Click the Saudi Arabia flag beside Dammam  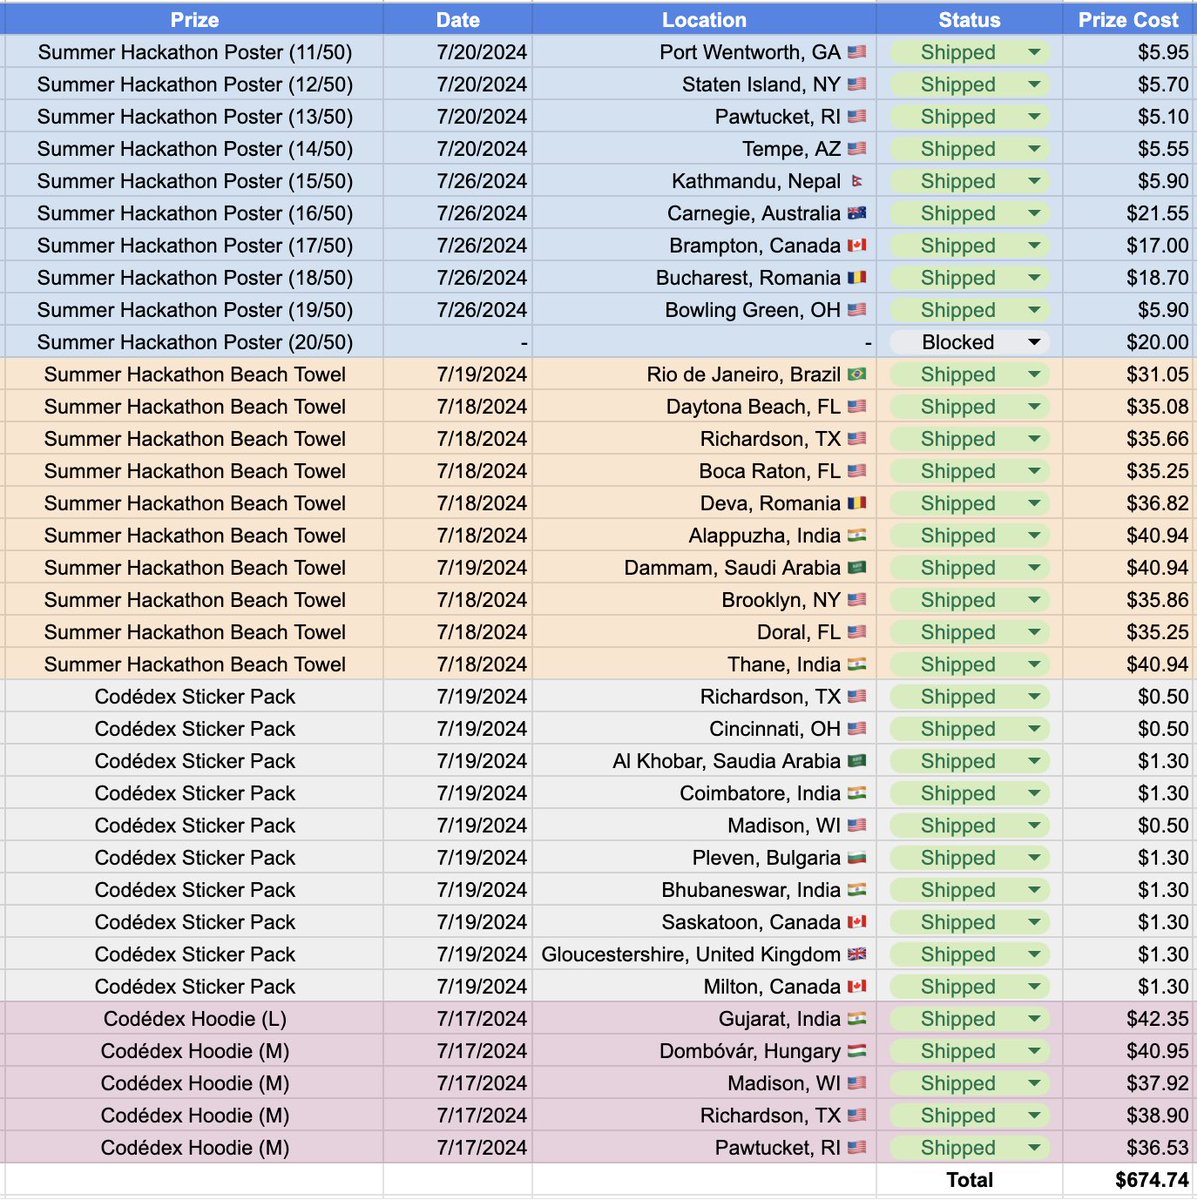pyautogui.click(x=857, y=567)
